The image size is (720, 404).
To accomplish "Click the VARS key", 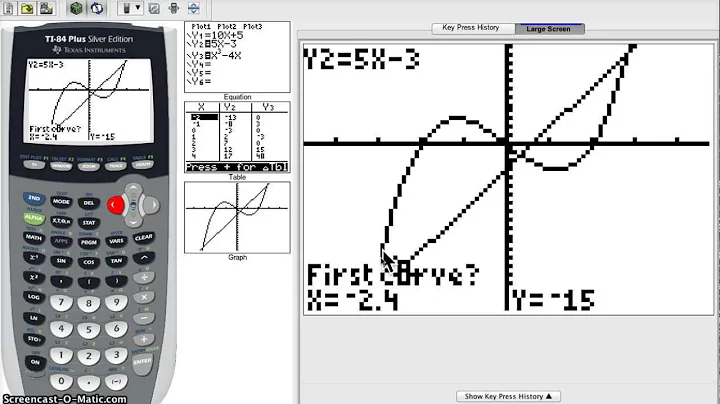I will pyautogui.click(x=116, y=241).
